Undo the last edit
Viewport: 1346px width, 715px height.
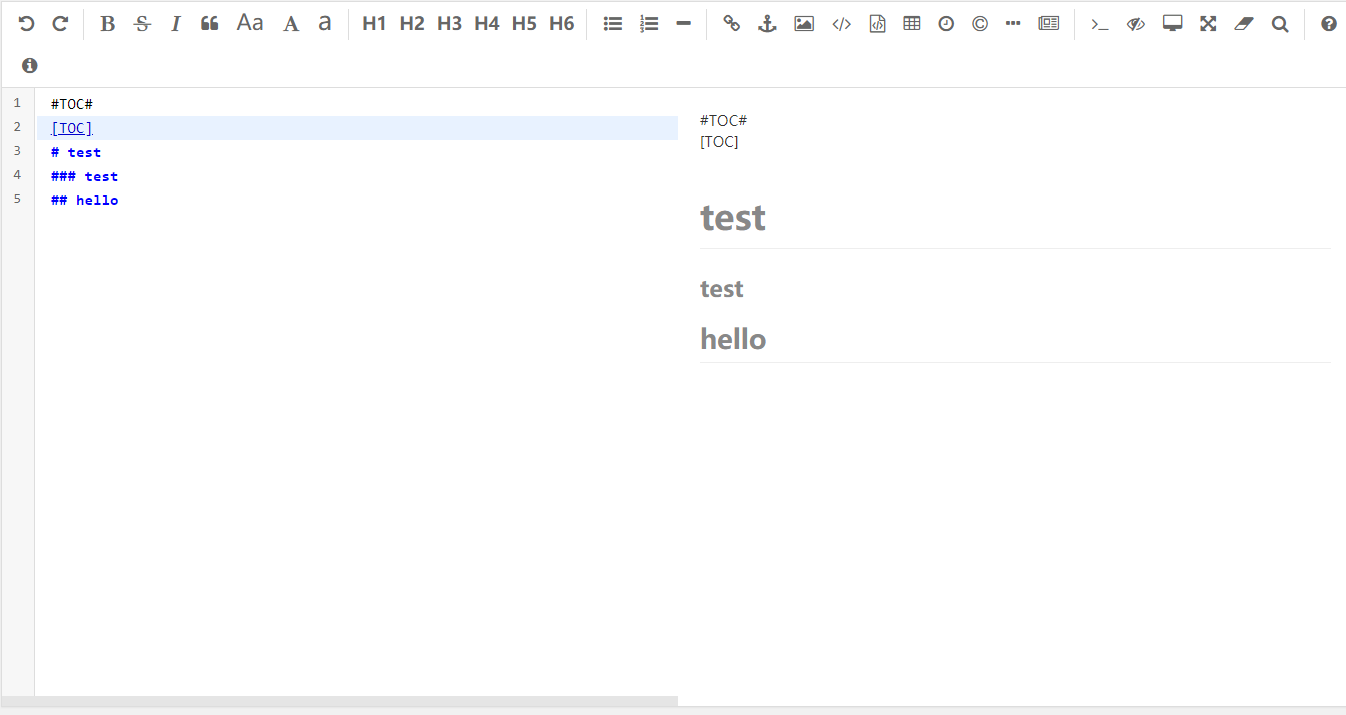(25, 23)
